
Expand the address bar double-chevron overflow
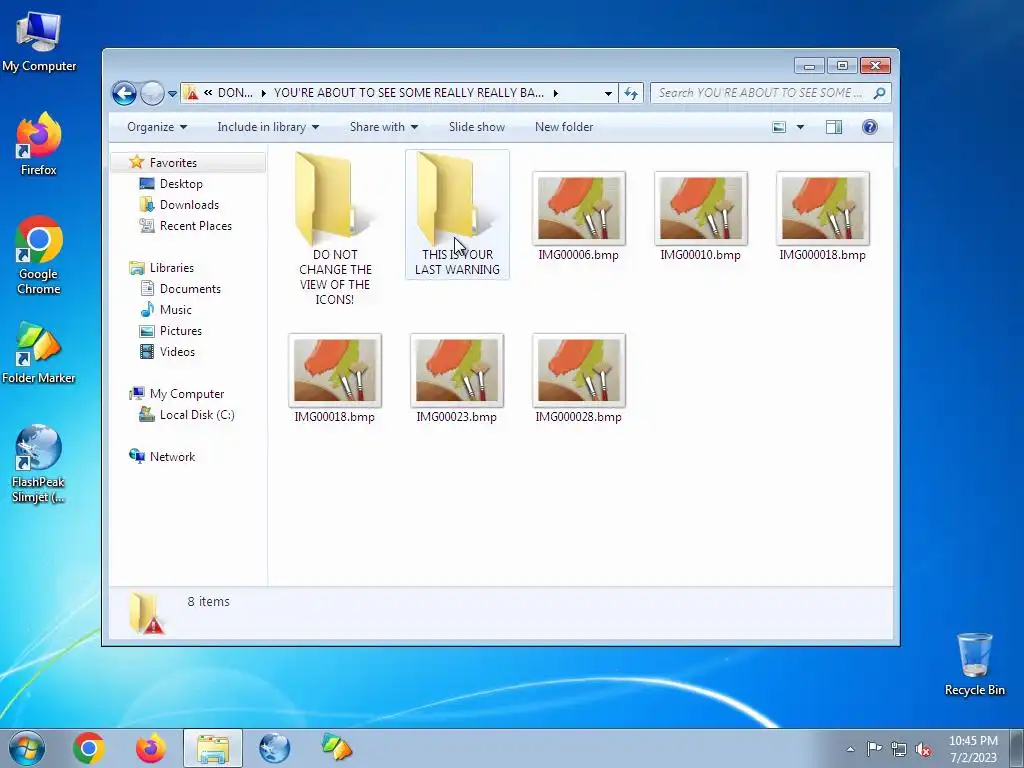click(x=208, y=93)
